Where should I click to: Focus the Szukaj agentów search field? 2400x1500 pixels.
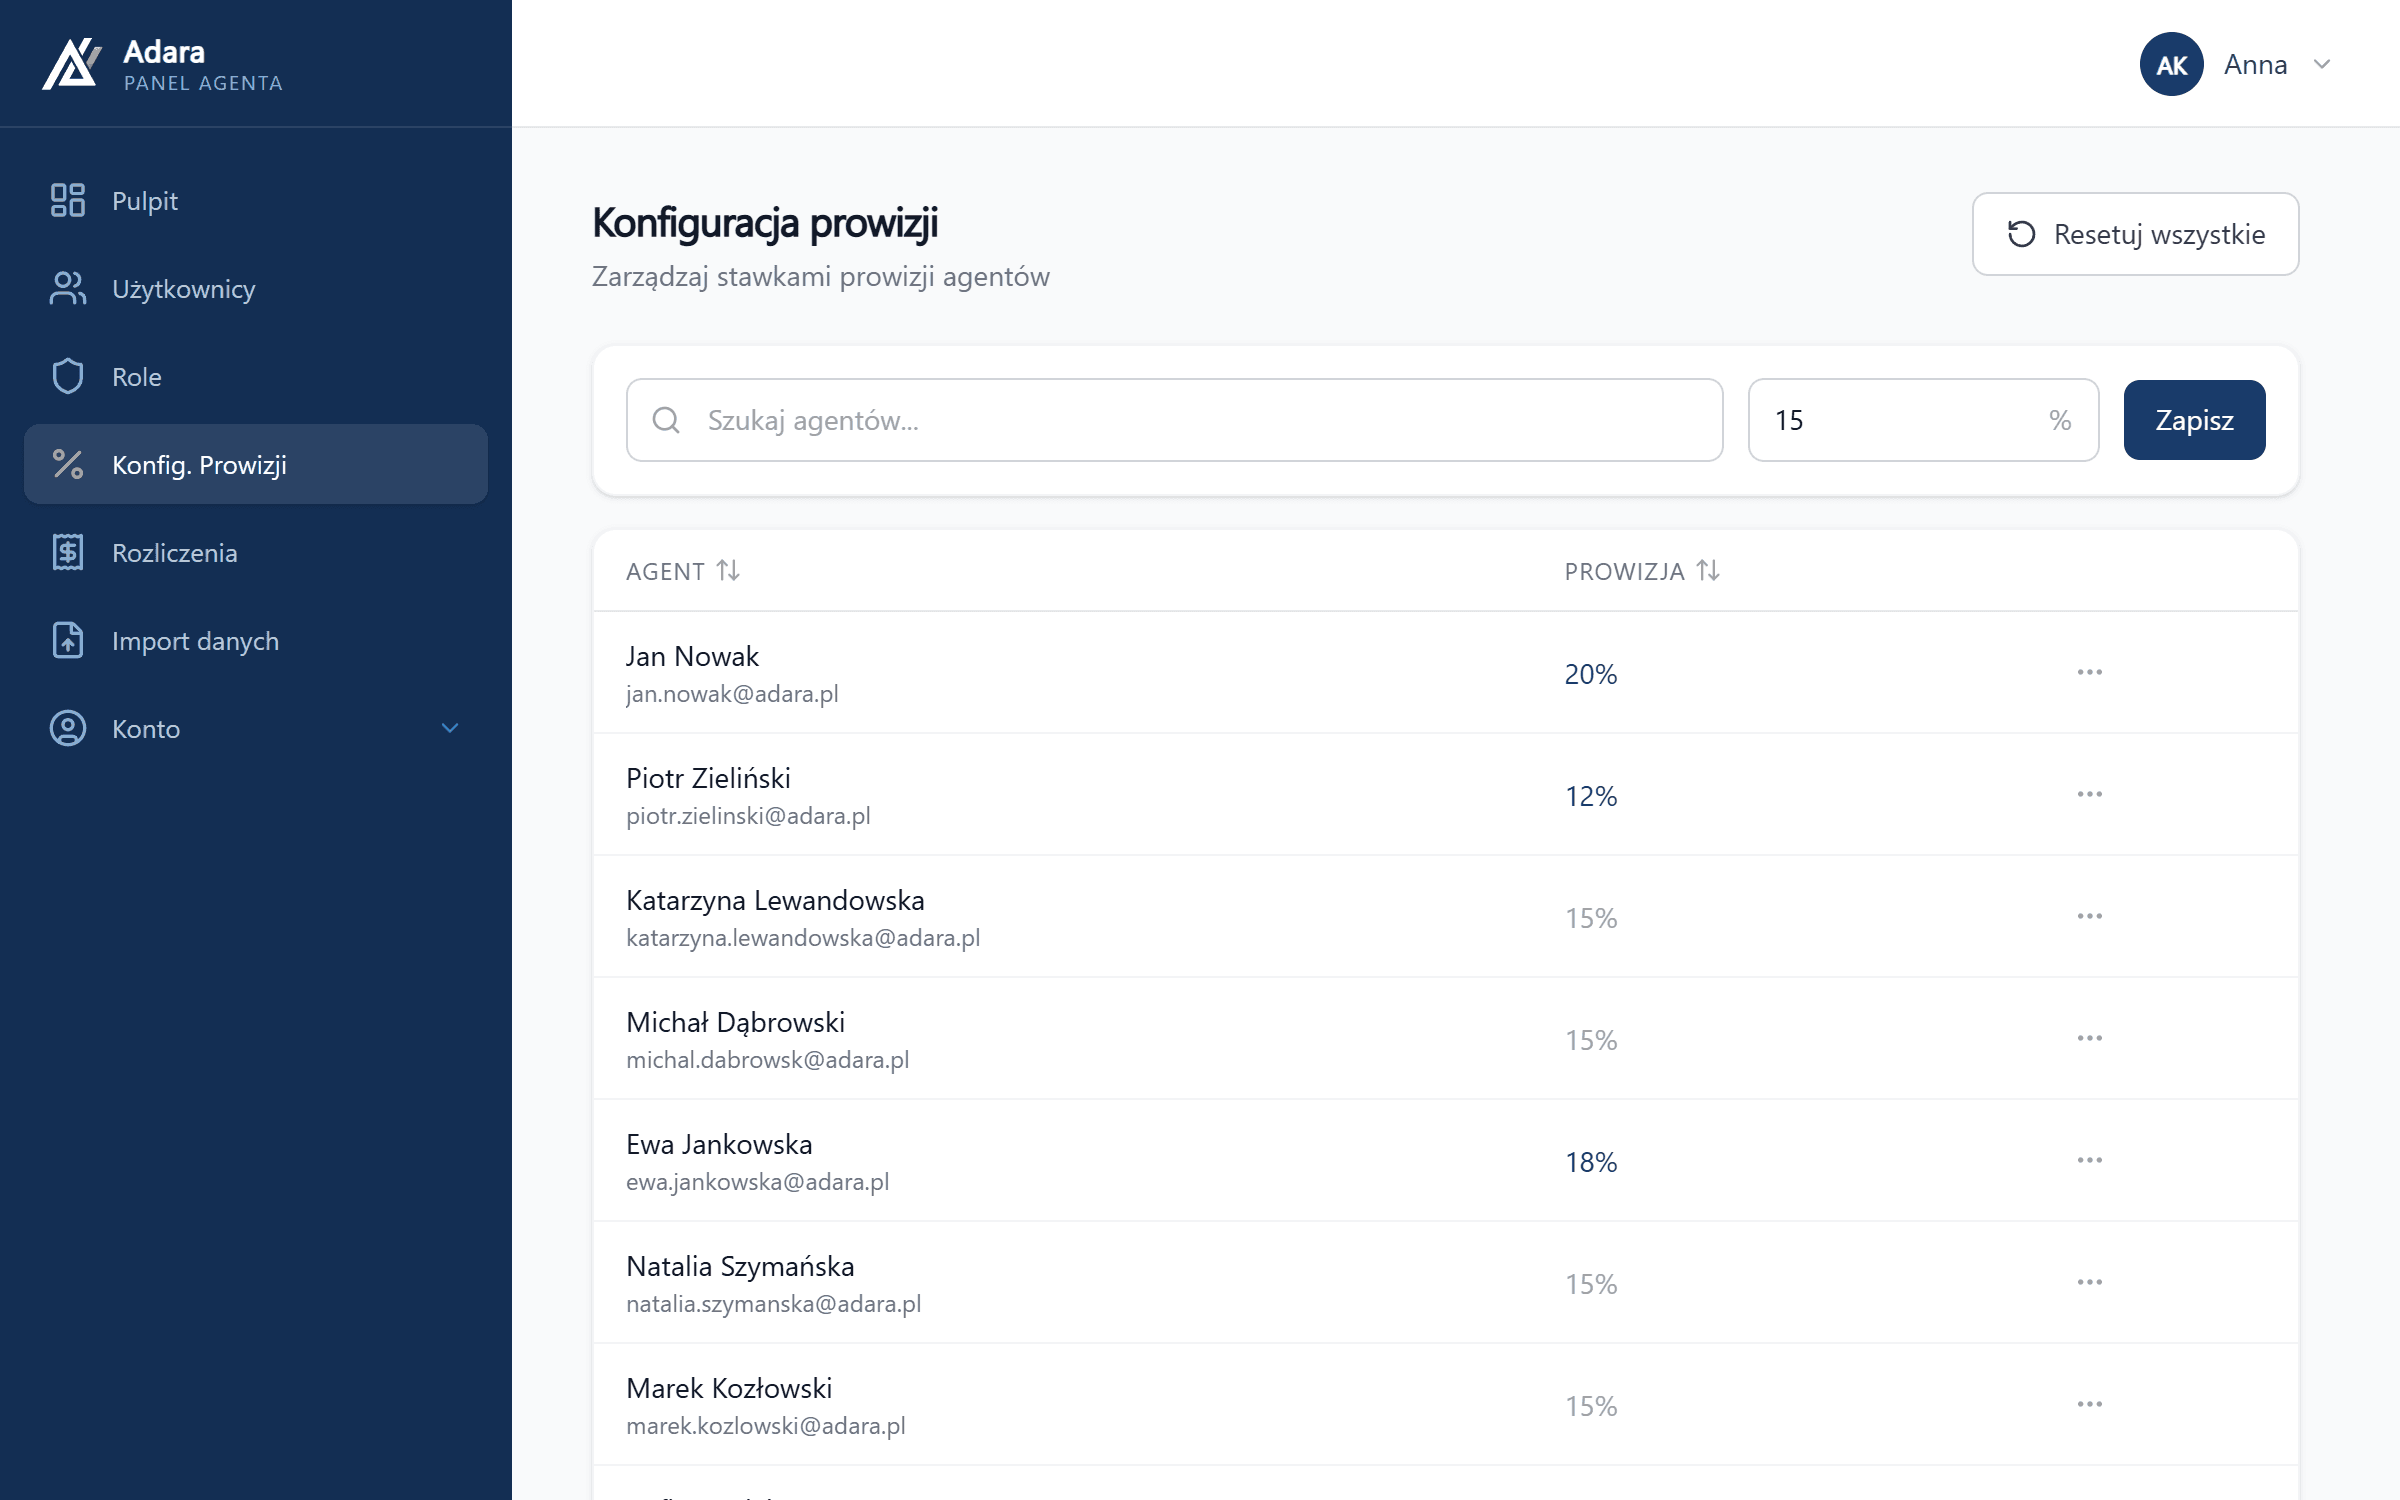click(1174, 420)
